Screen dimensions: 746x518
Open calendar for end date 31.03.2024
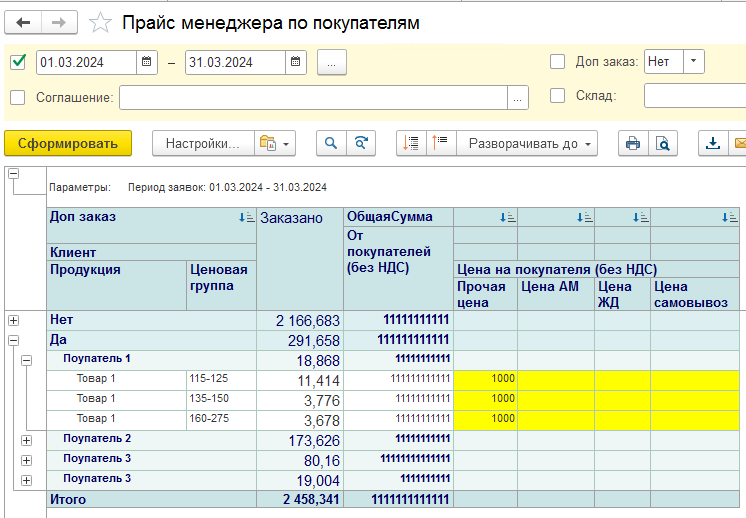tap(295, 62)
